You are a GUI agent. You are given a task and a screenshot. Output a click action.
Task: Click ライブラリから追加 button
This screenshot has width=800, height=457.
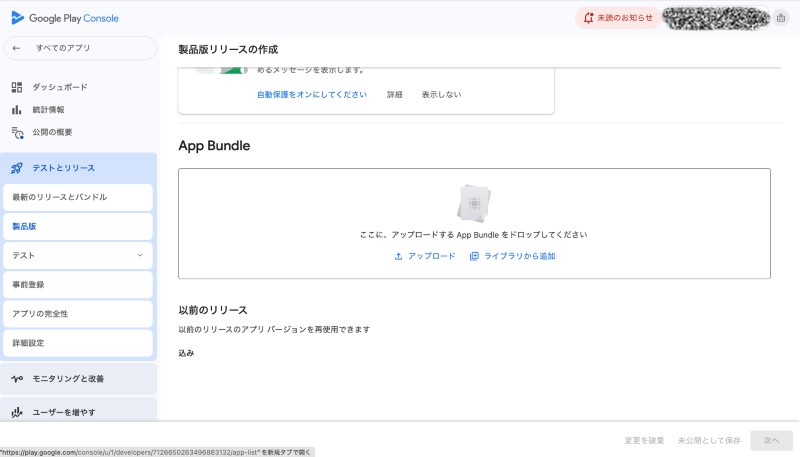coord(512,256)
